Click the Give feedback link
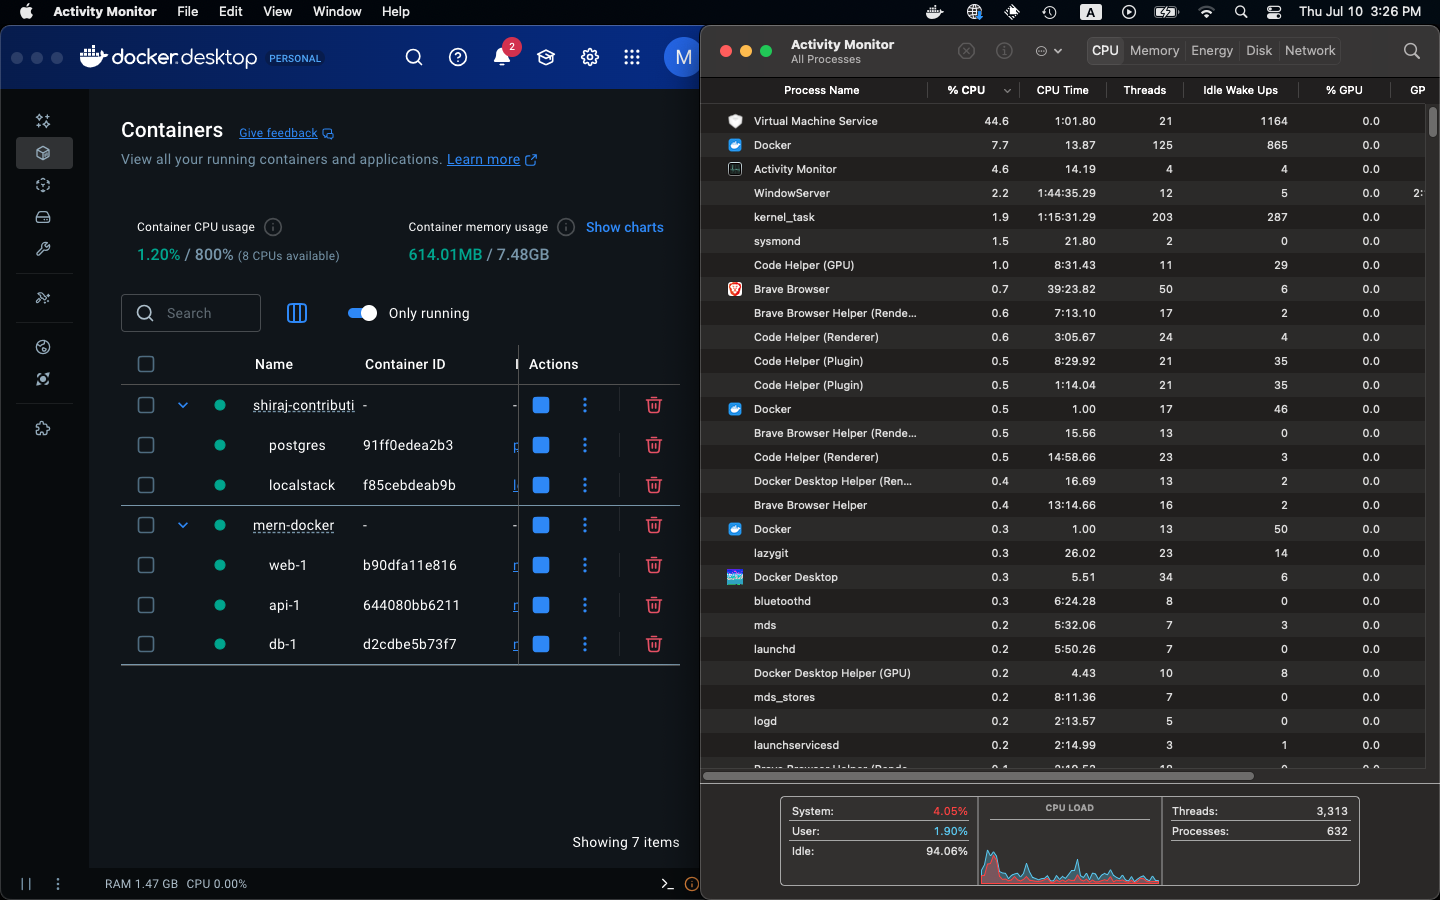Image resolution: width=1440 pixels, height=900 pixels. (x=278, y=133)
